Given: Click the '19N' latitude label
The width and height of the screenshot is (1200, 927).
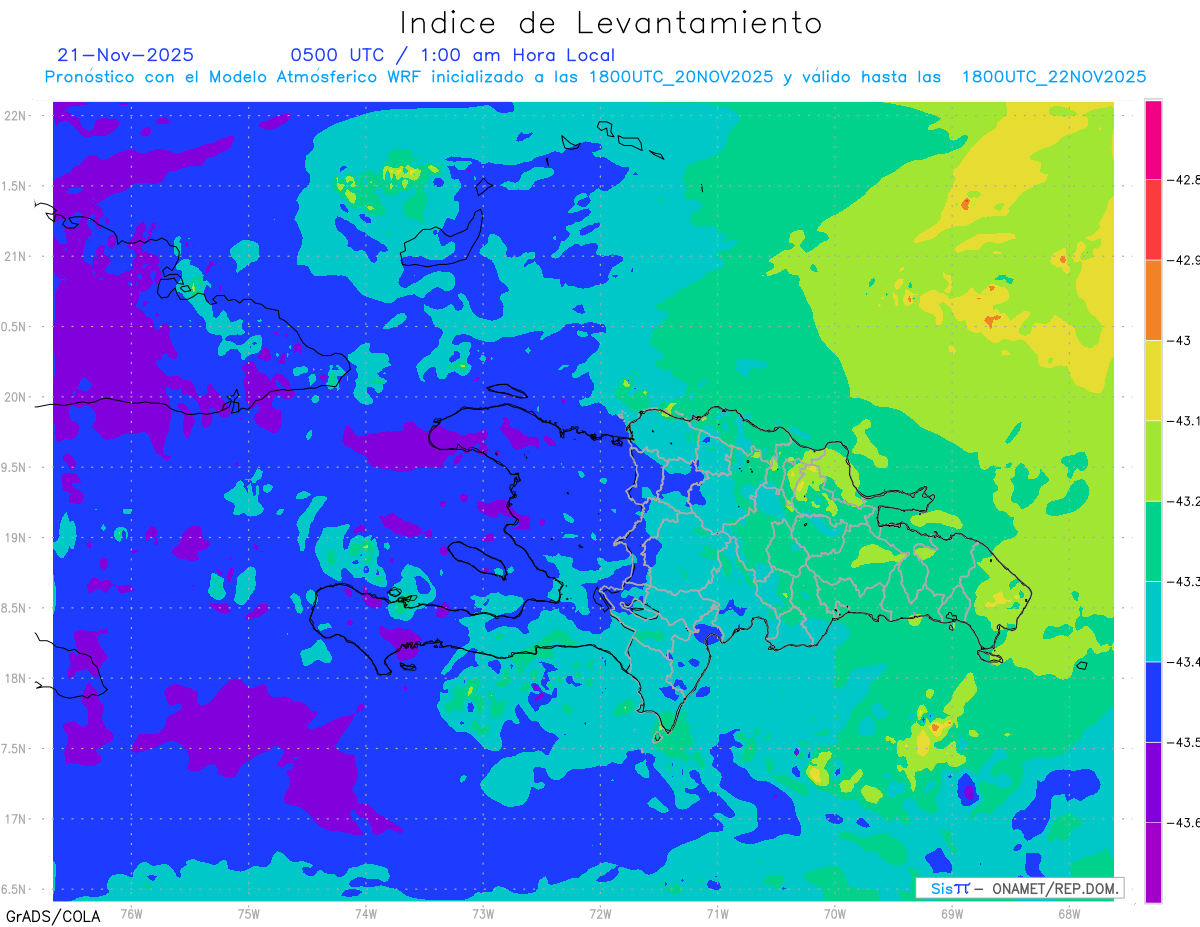Looking at the screenshot, I should [x=17, y=538].
